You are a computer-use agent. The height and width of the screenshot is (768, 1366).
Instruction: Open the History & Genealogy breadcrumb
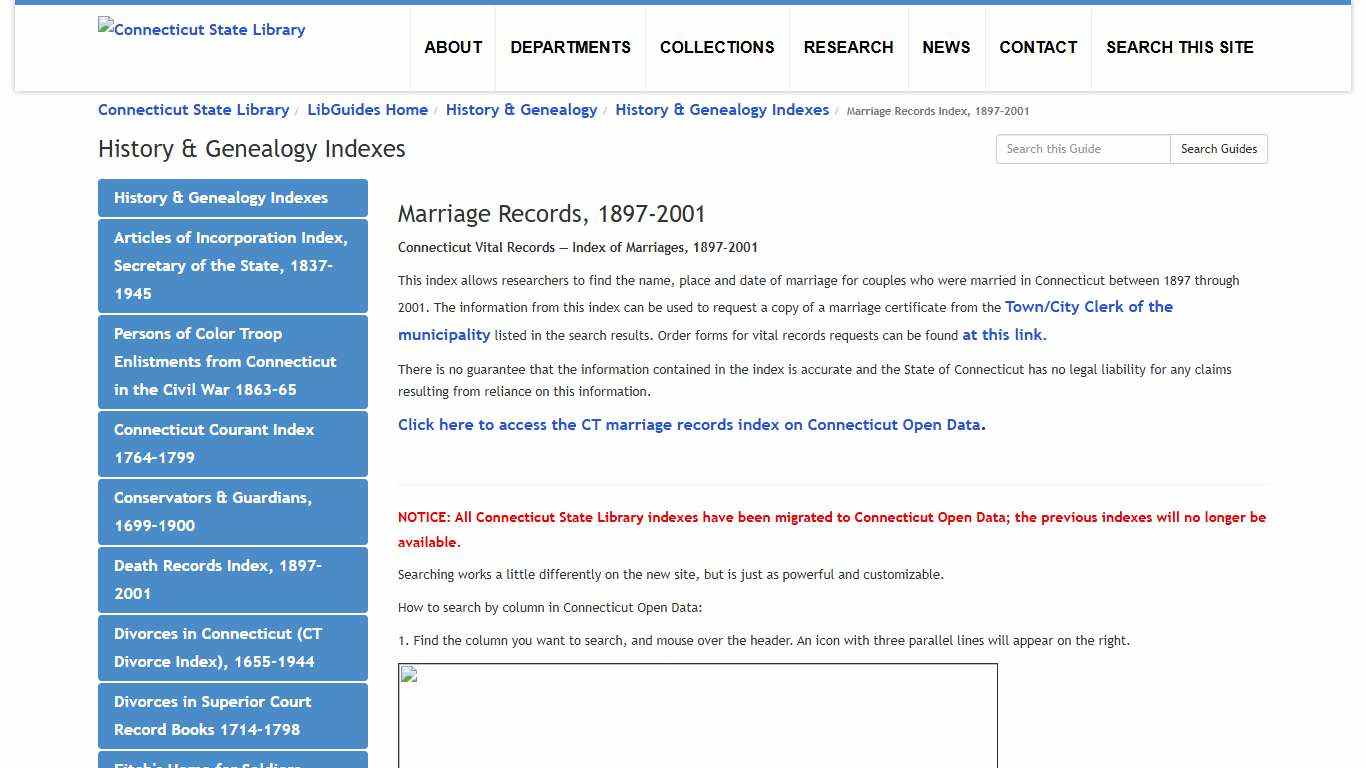(521, 110)
